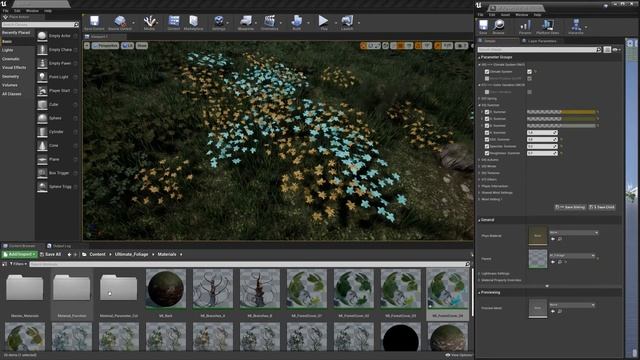The width and height of the screenshot is (640, 360).
Task: Collapse the General section
Action: pyautogui.click(x=479, y=220)
